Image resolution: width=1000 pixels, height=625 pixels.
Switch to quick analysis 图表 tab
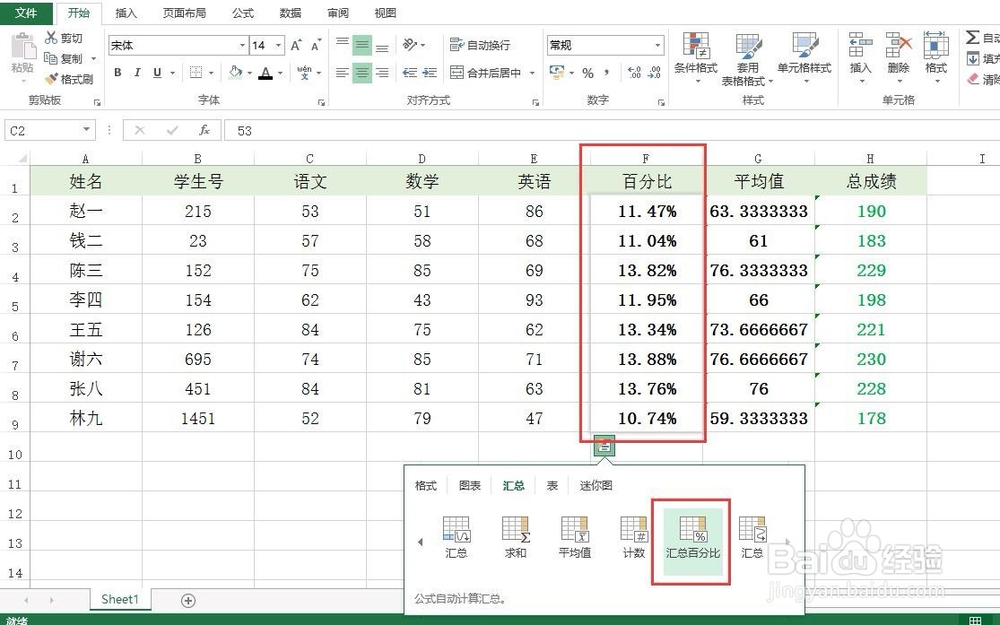(x=470, y=485)
